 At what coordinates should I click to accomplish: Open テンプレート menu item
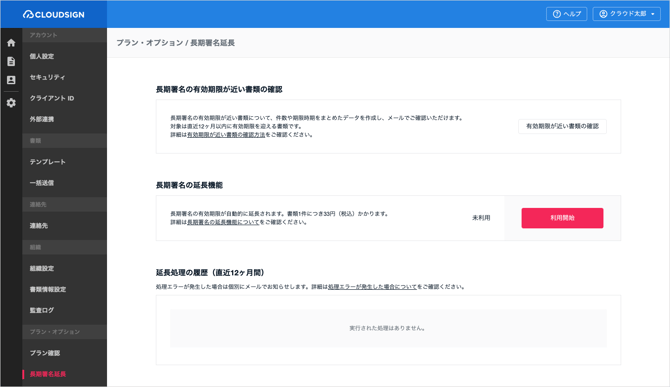(47, 162)
